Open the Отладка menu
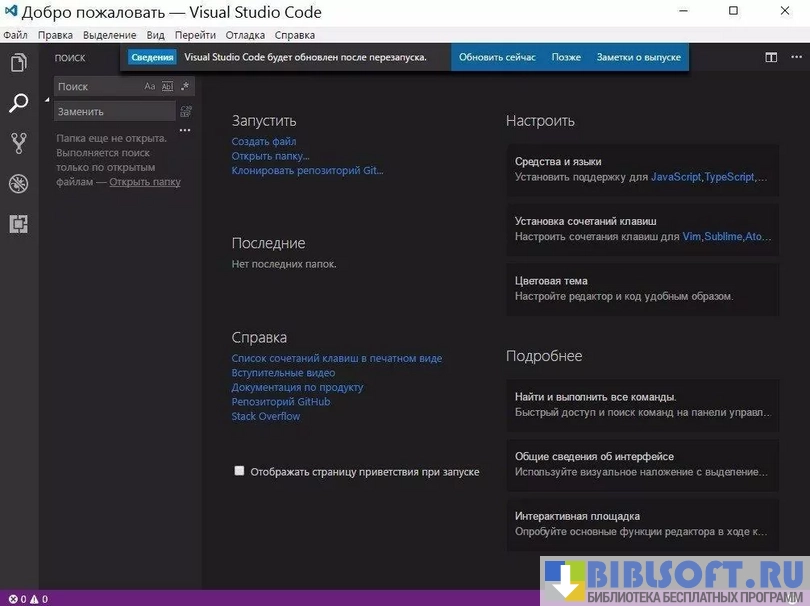Viewport: 810px width, 606px height. 245,35
